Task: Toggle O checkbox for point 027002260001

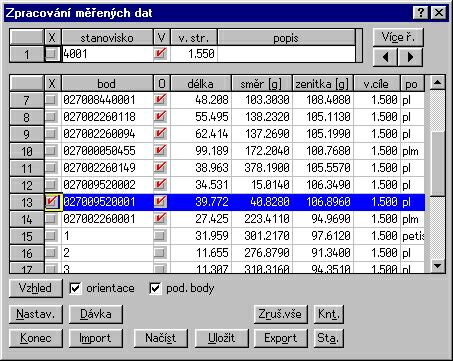Action: click(x=161, y=219)
